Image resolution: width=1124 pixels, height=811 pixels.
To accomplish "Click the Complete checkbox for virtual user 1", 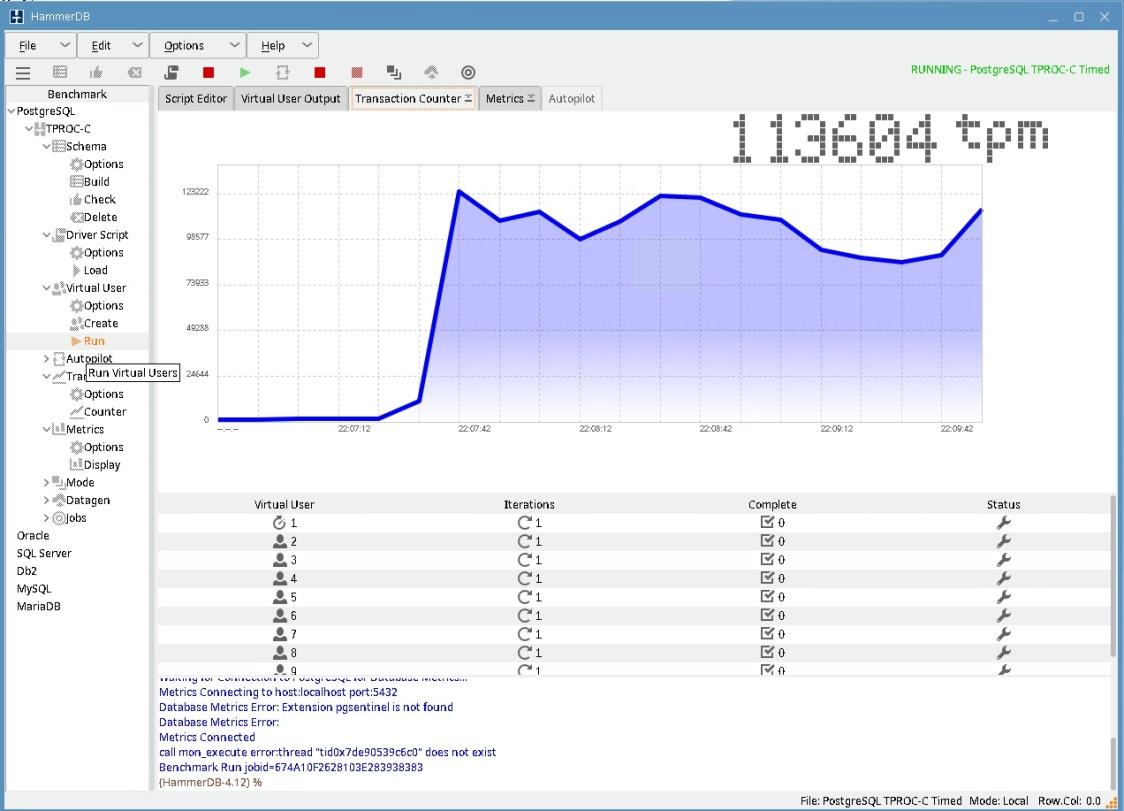I will (x=767, y=522).
